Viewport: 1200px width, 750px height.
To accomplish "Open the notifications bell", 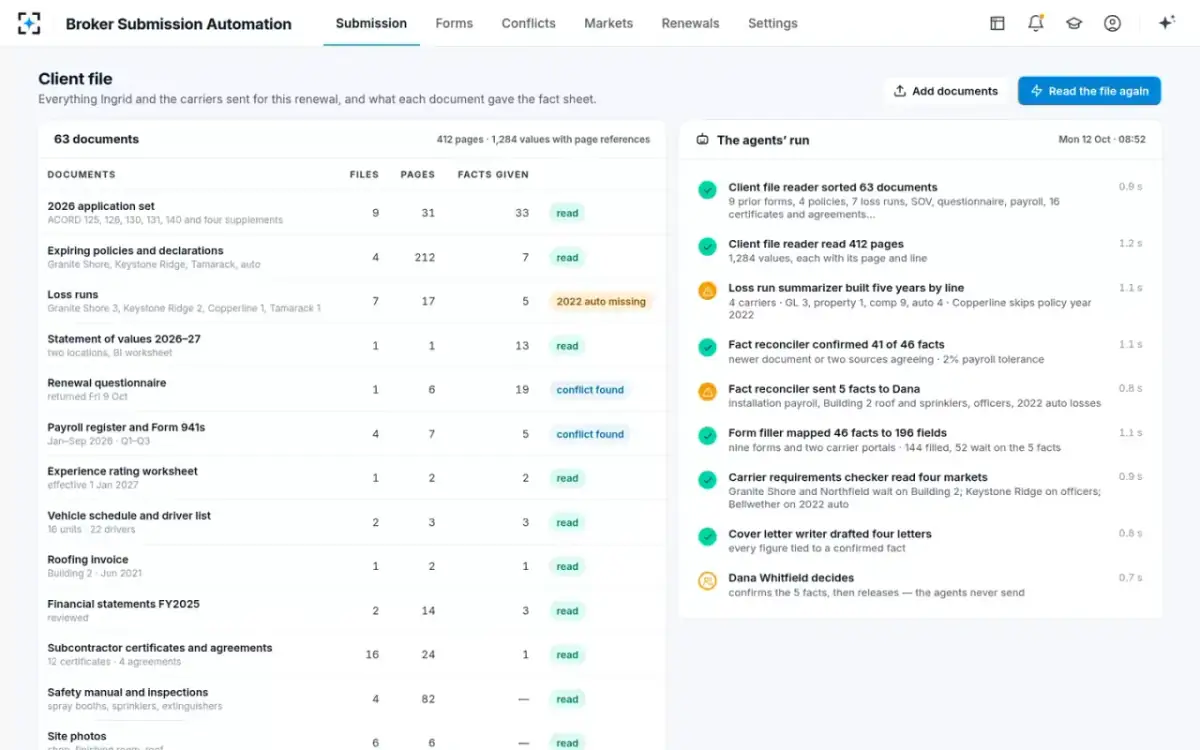I will click(x=1036, y=23).
